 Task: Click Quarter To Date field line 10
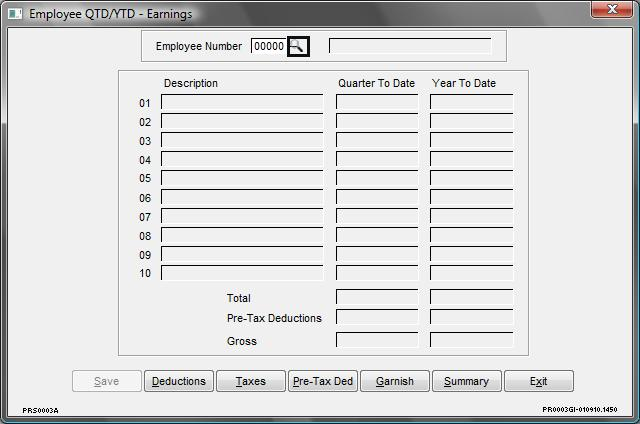click(377, 273)
